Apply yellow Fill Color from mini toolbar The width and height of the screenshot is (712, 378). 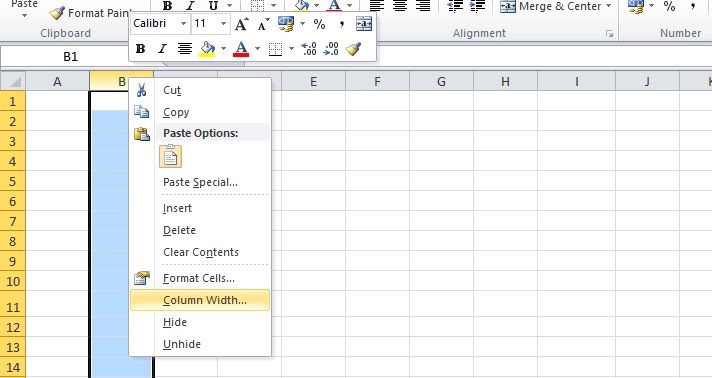pos(208,49)
